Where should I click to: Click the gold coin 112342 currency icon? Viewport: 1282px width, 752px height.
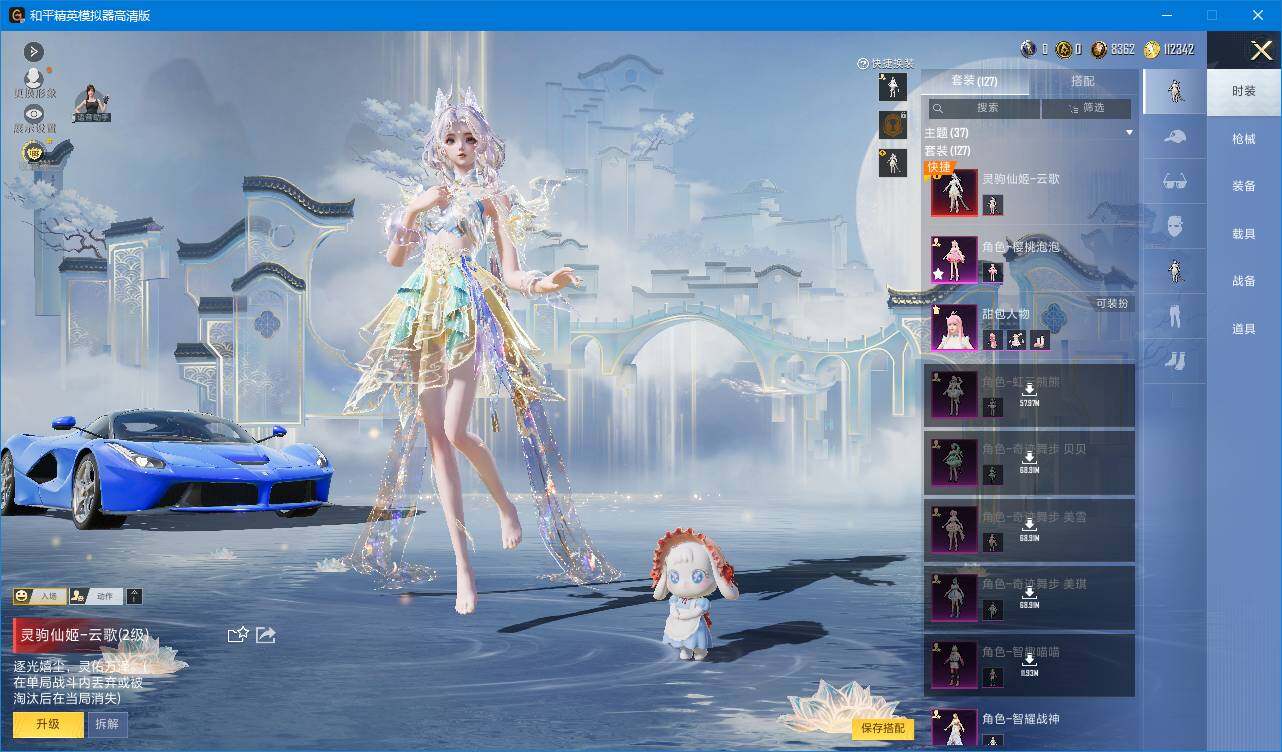click(1152, 49)
